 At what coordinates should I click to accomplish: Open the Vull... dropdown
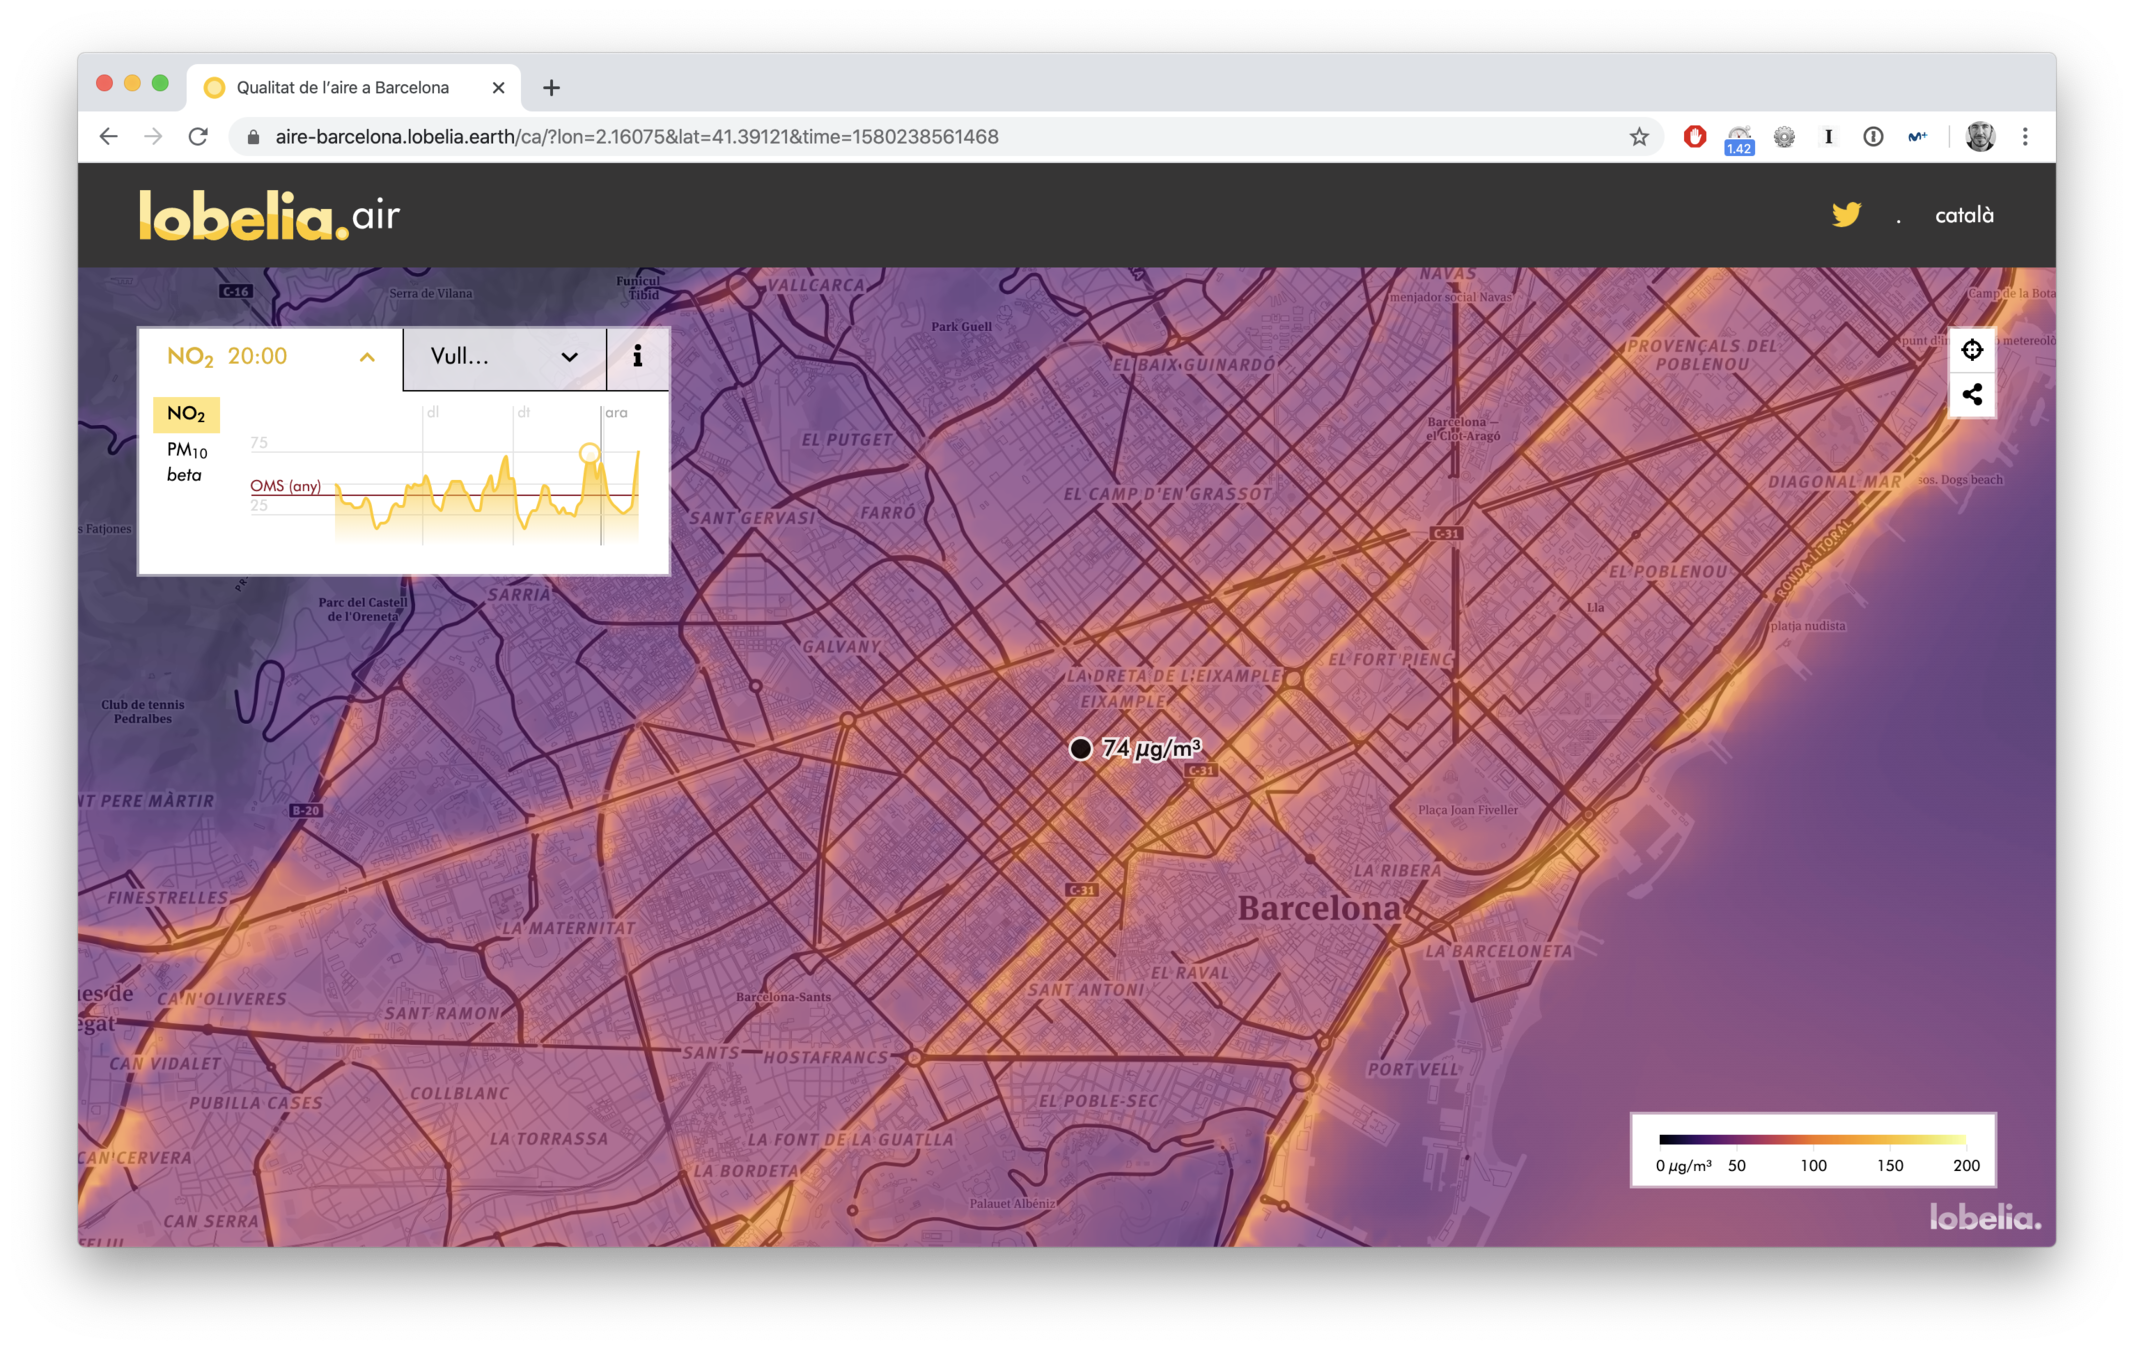pos(504,357)
